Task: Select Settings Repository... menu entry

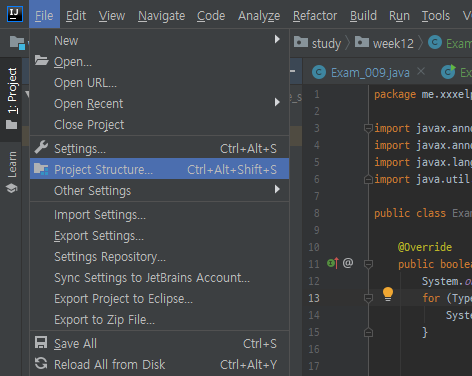Action: [159, 257]
